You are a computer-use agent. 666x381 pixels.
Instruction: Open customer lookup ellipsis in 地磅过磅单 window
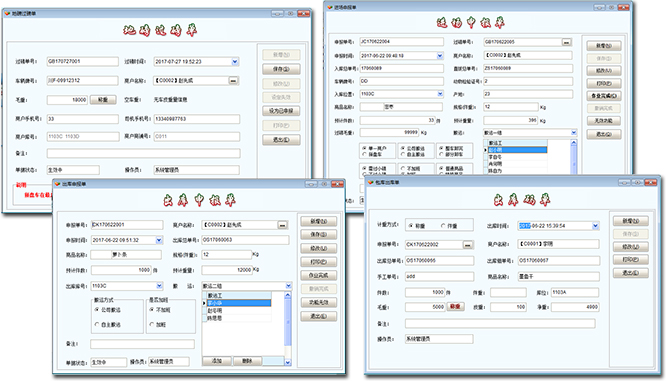(233, 81)
